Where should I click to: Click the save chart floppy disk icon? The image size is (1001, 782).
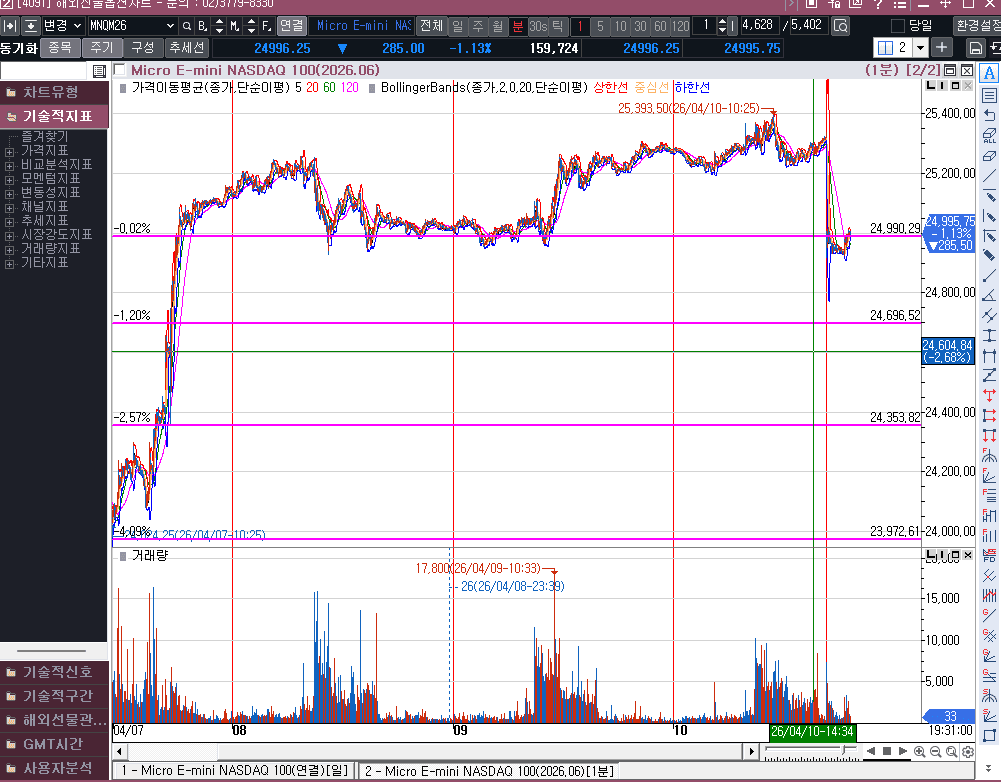[x=975, y=48]
